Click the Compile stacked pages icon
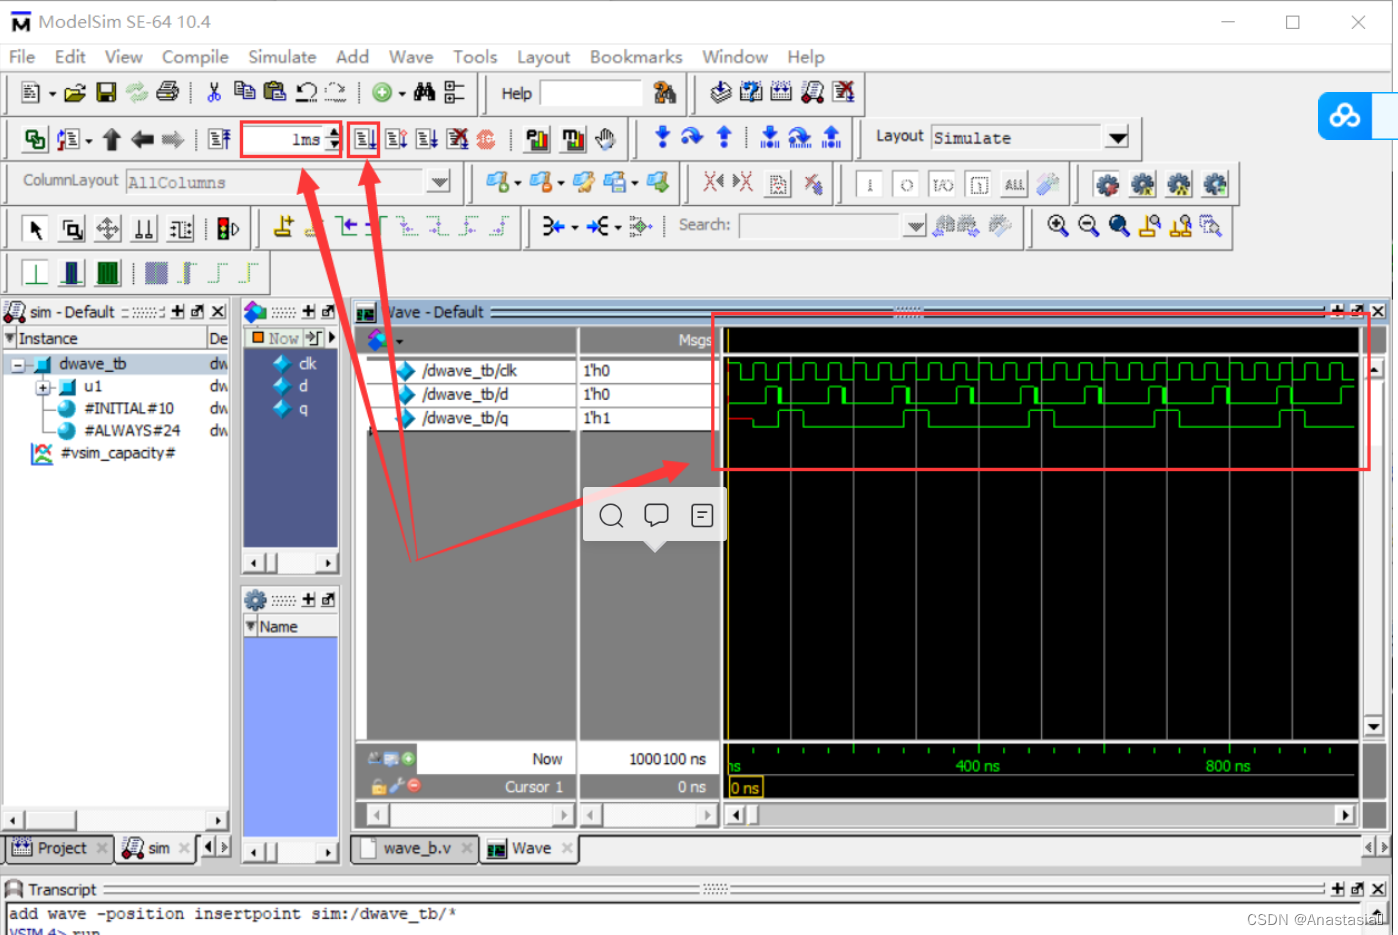This screenshot has height=935, width=1398. pos(720,92)
